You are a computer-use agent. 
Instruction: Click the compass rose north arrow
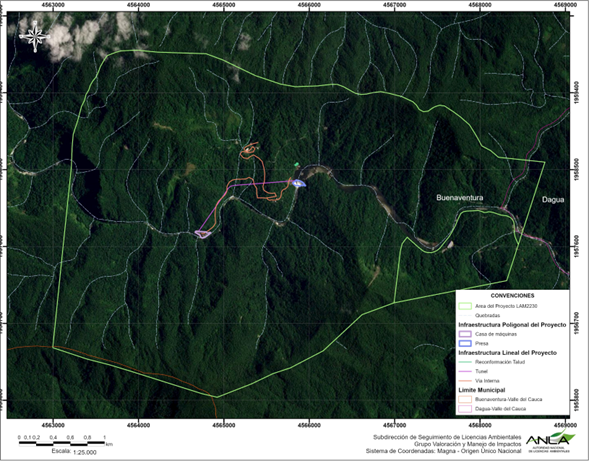pos(35,36)
